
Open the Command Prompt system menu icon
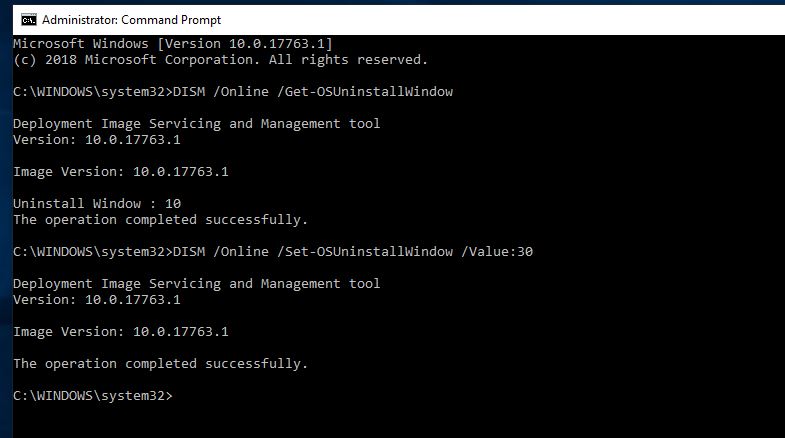pos(29,19)
